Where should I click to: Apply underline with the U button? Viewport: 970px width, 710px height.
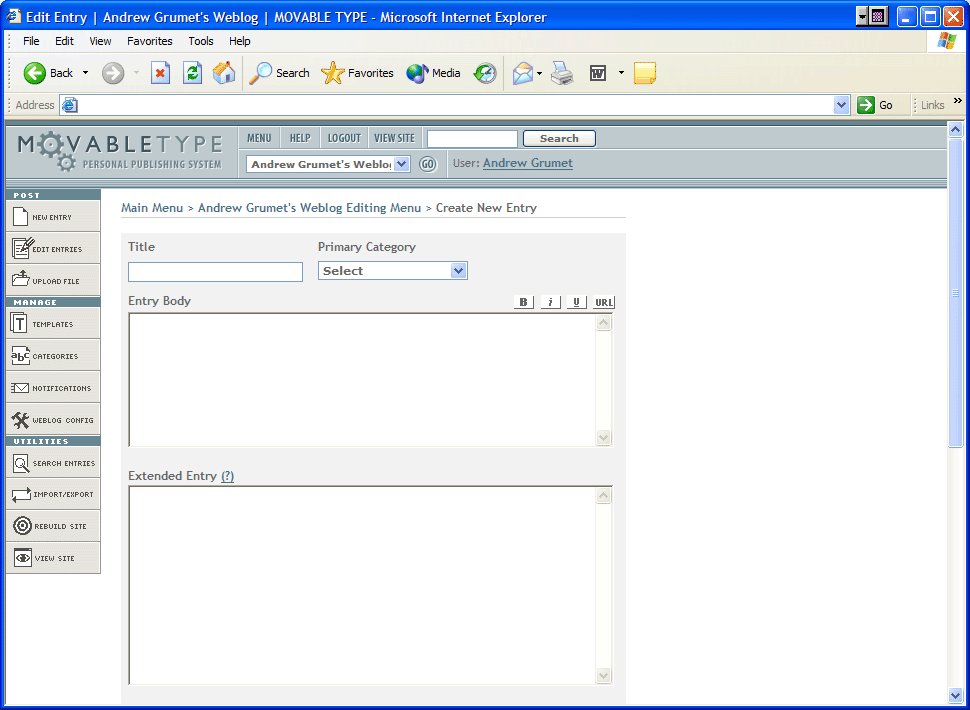pos(577,302)
